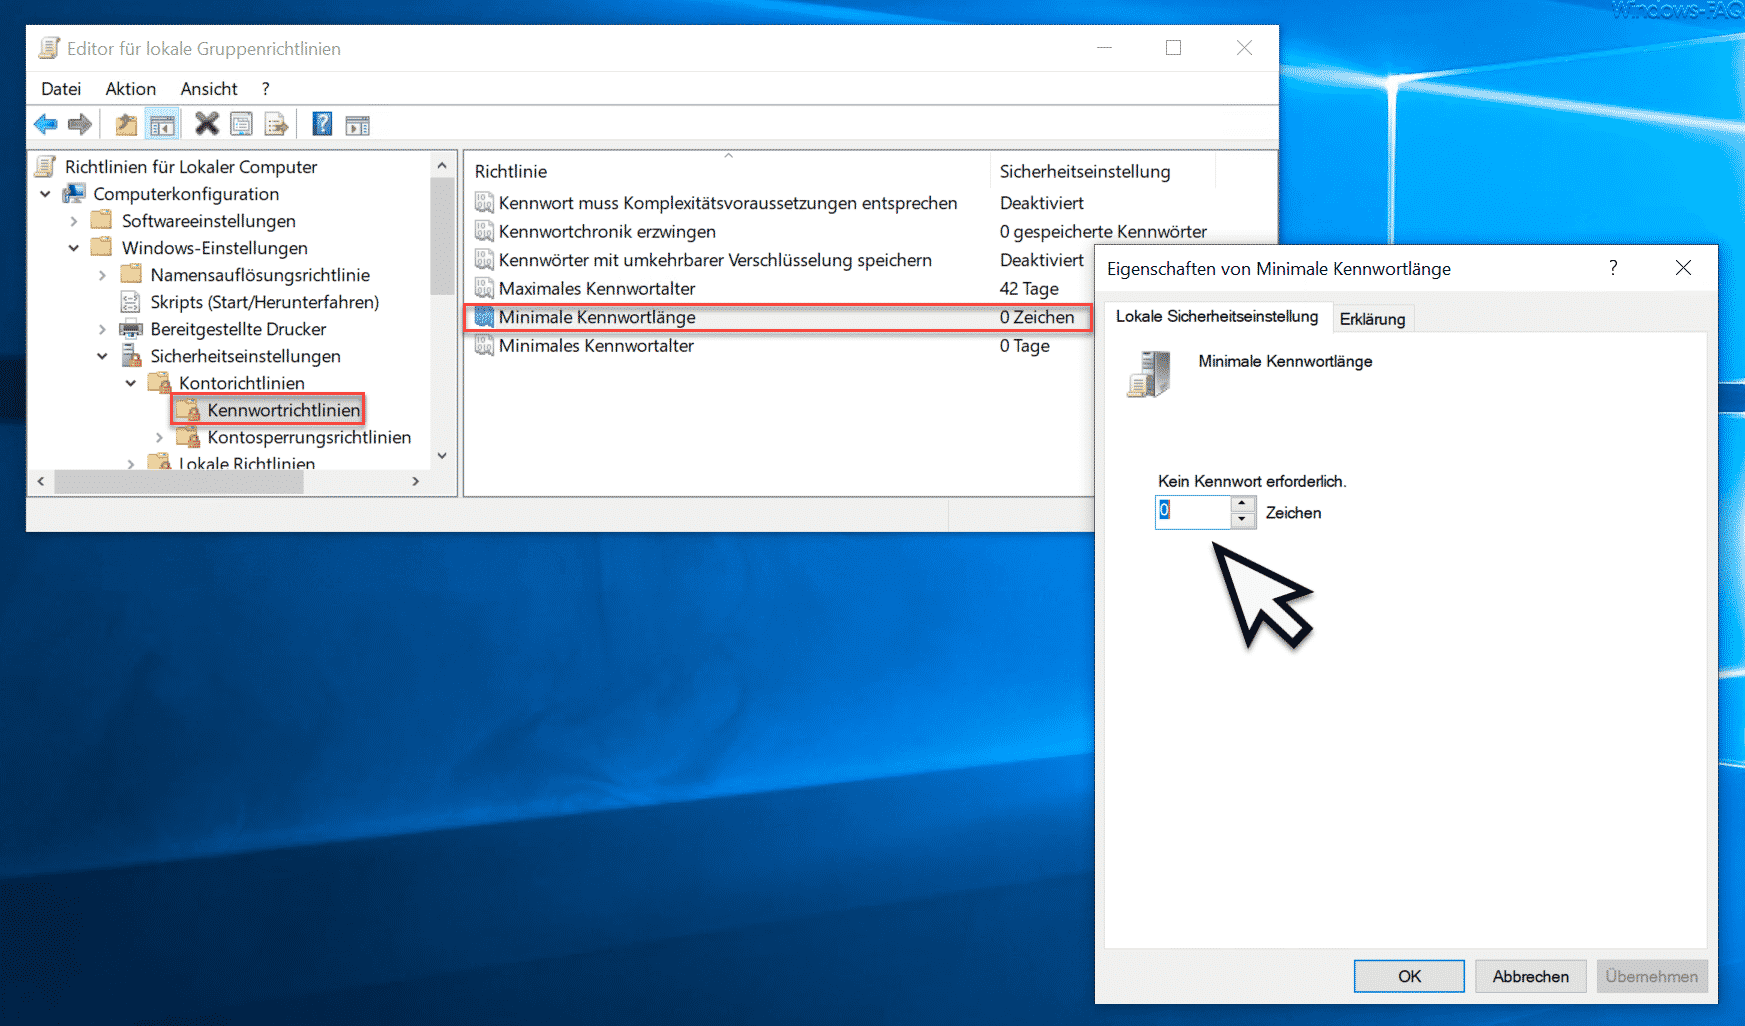
Task: Click the Delete (X) toolbar icon
Action: point(206,124)
